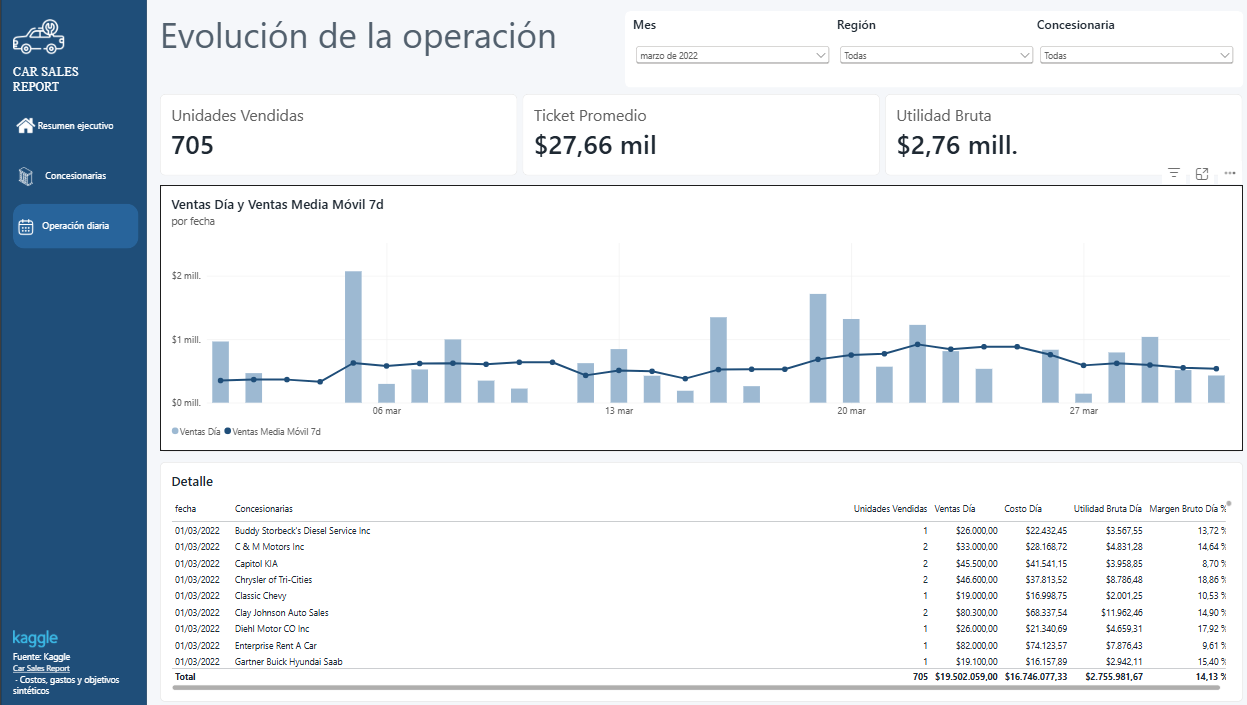Image resolution: width=1247 pixels, height=705 pixels.
Task: Click total cost value $16.746.077,33
Action: [x=1036, y=677]
